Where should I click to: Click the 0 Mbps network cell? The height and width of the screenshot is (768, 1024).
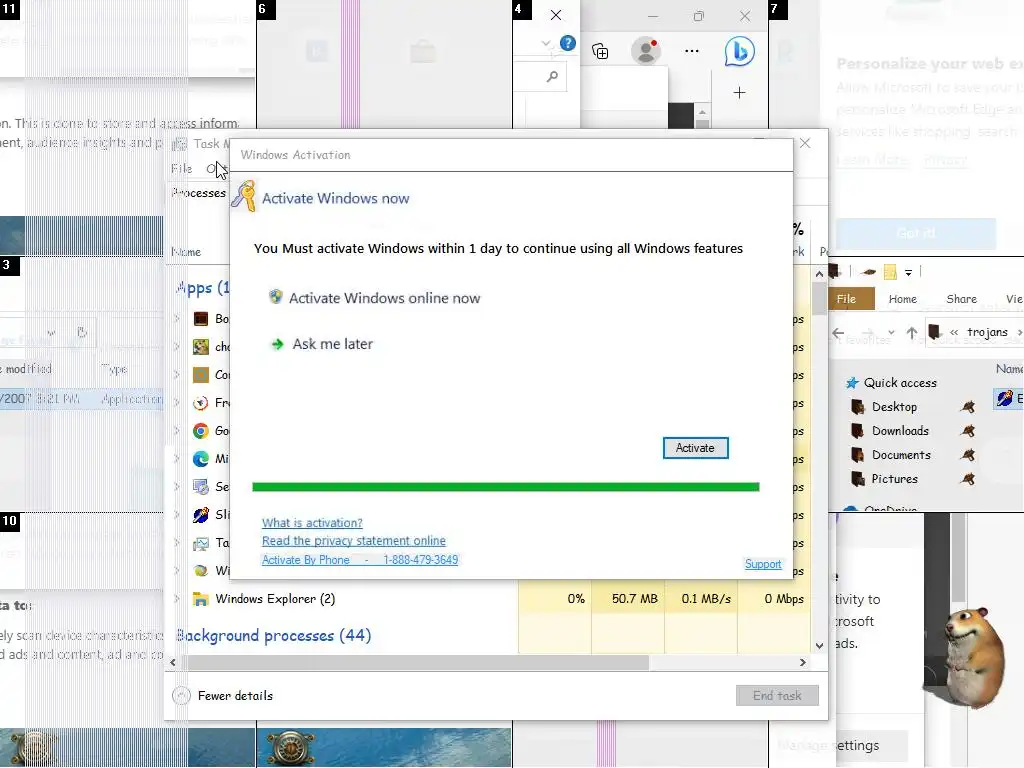point(775,599)
